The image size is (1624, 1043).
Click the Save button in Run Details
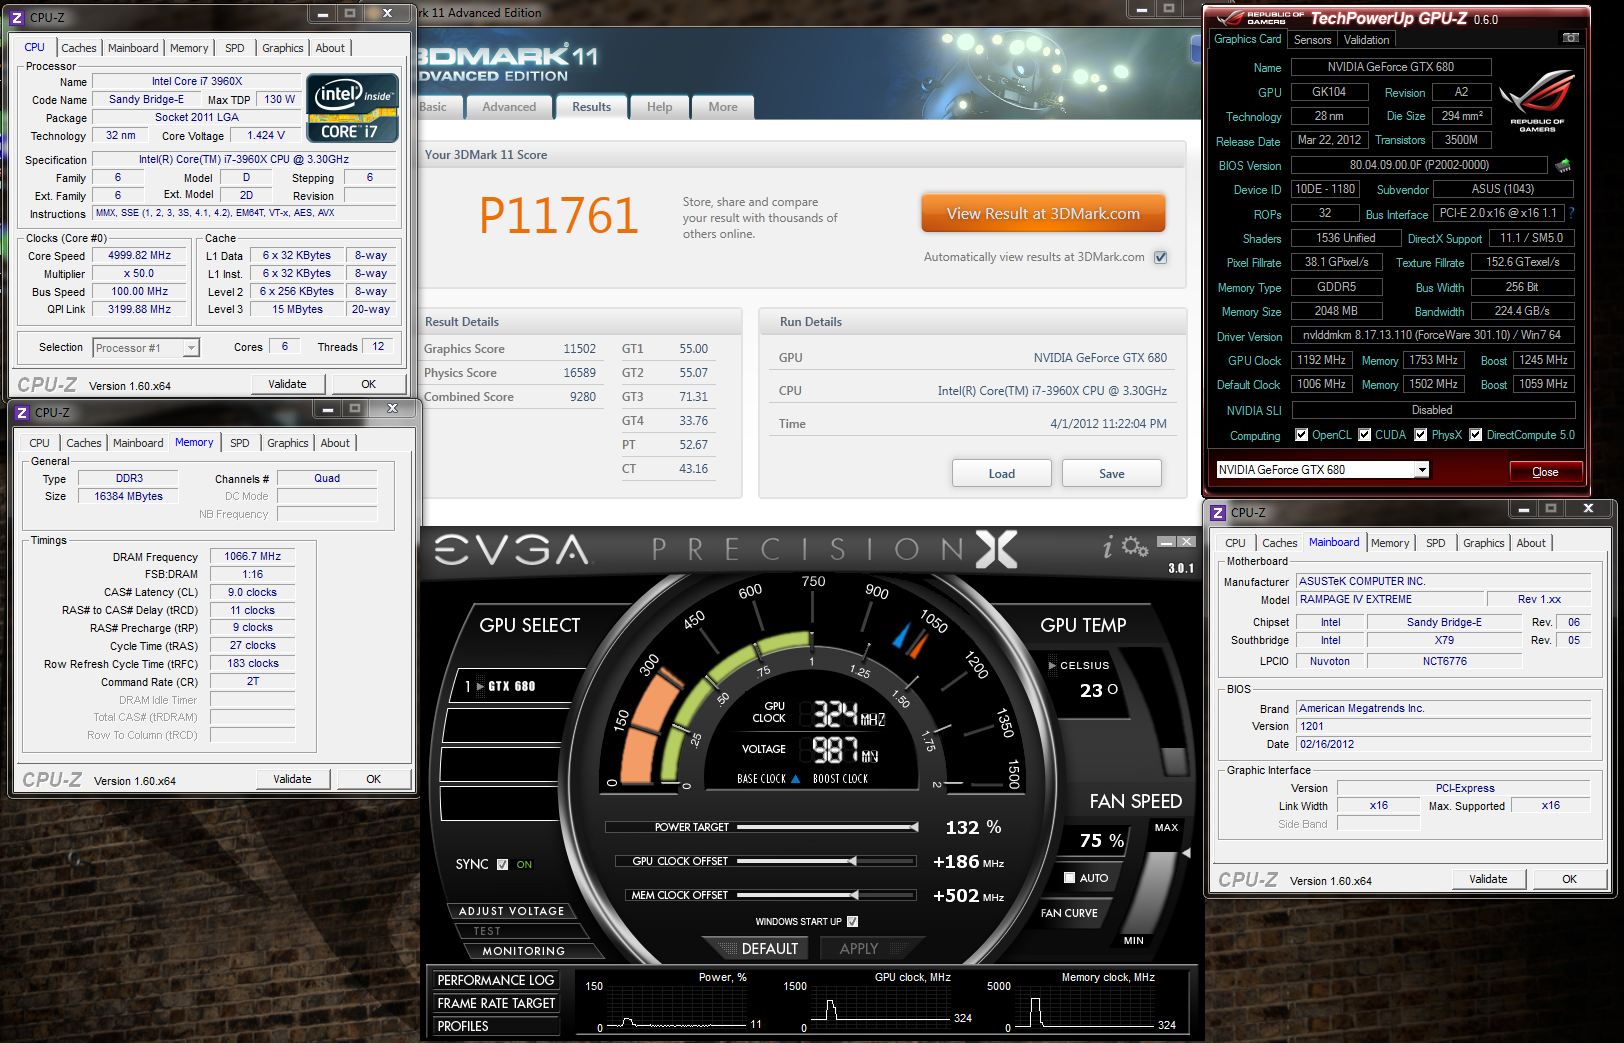tap(1111, 474)
